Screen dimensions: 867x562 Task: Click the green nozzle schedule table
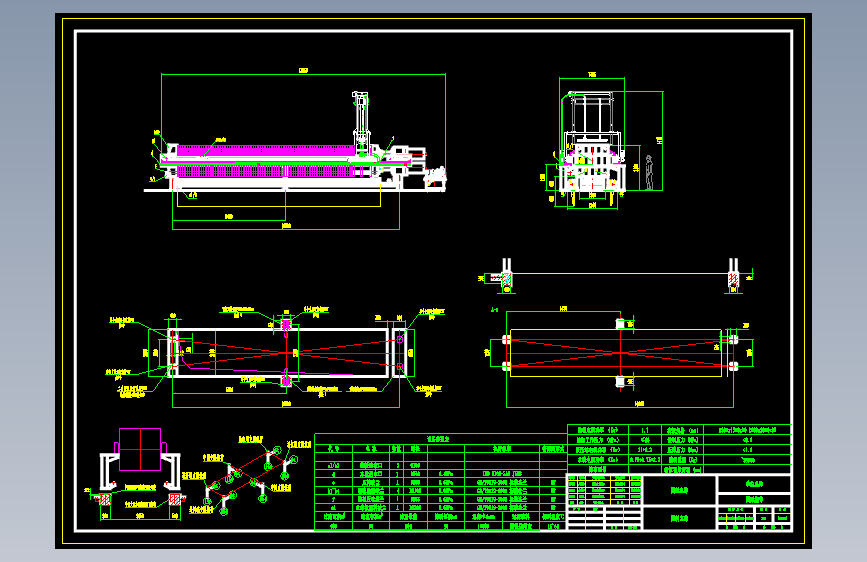tap(441, 482)
